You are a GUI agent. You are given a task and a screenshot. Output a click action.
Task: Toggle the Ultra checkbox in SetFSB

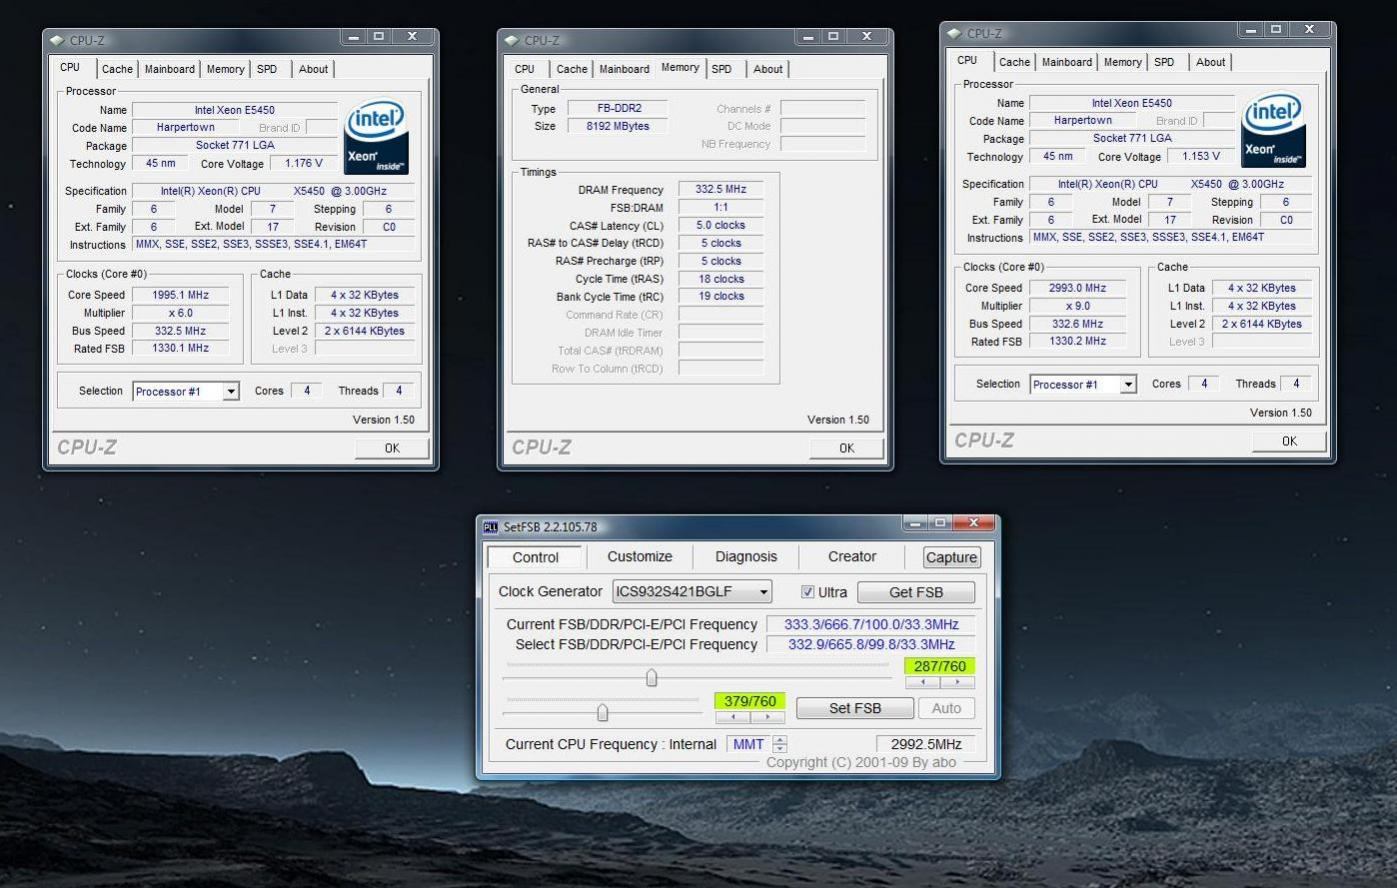pos(807,592)
